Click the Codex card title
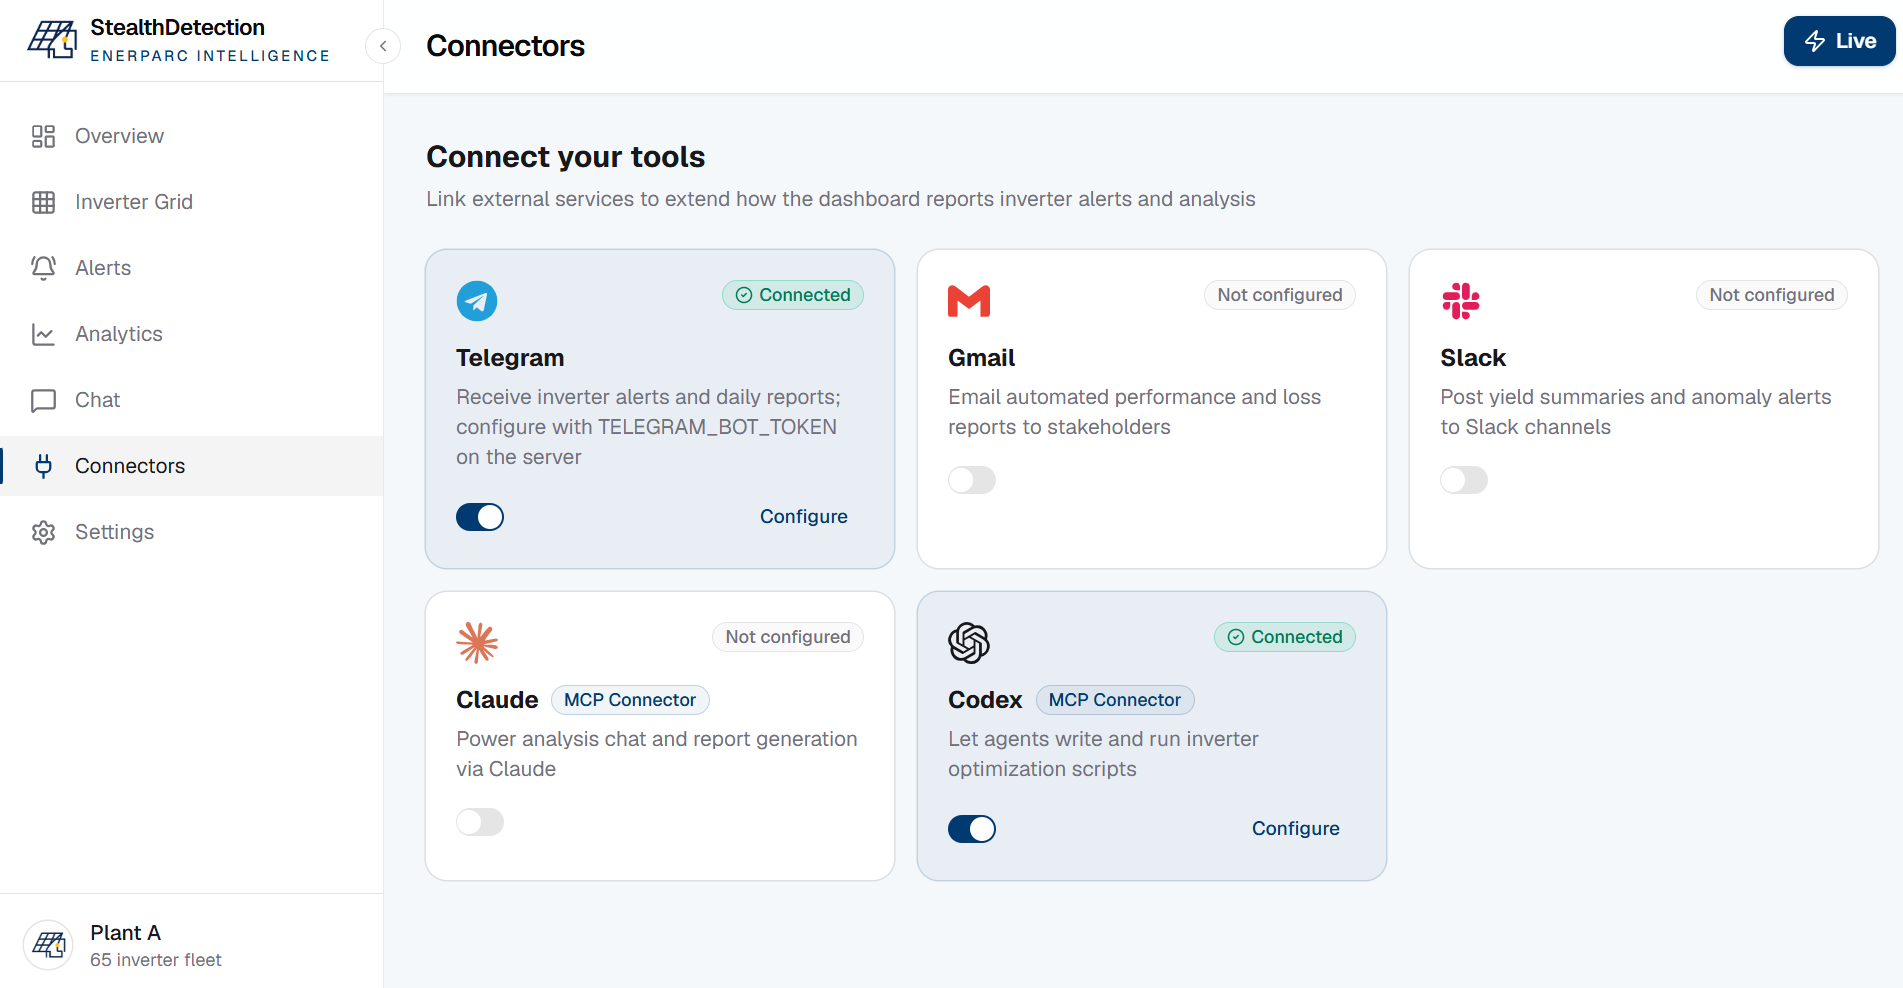 coord(985,700)
